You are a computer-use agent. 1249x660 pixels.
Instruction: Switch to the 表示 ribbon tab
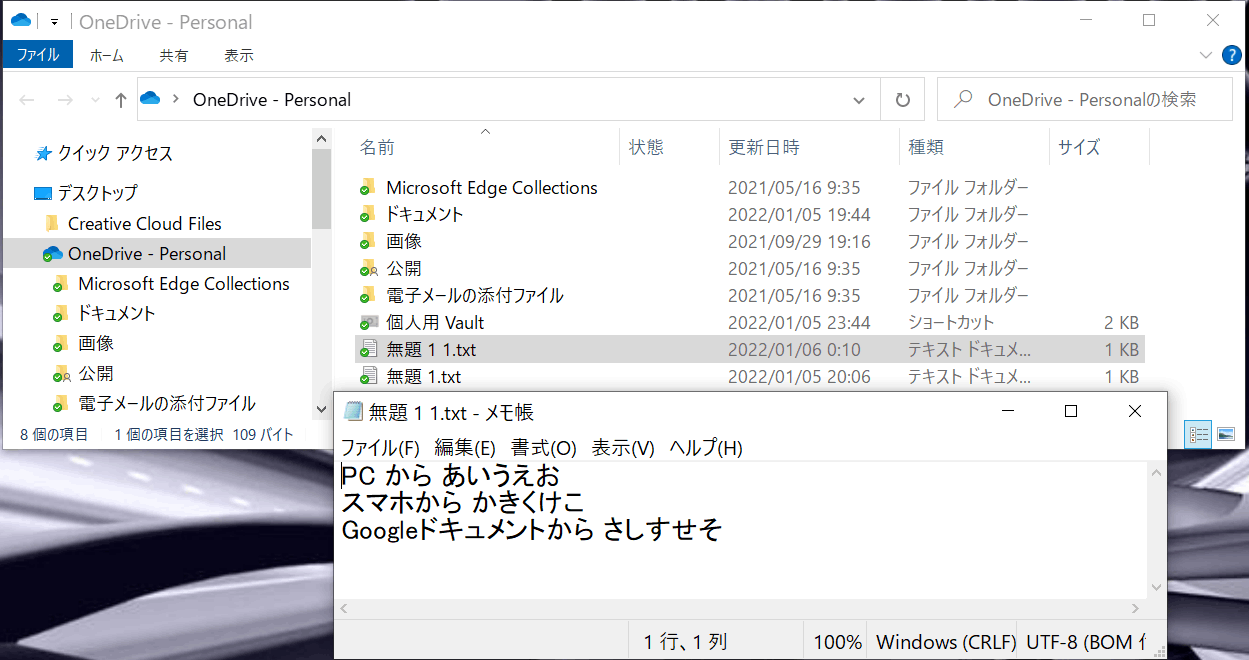tap(239, 56)
